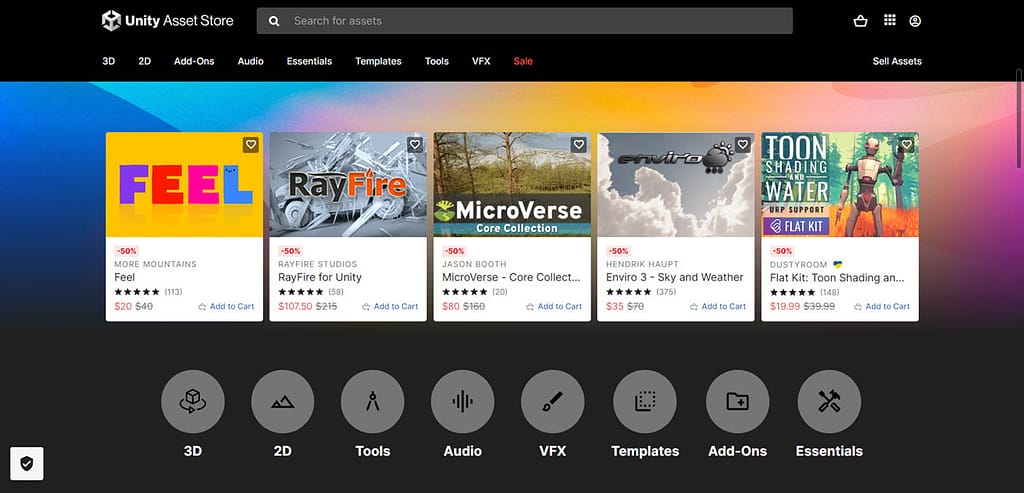Screen dimensions: 1024x493
Task: Click the -50% badge on MicroVerse
Action: coord(454,251)
